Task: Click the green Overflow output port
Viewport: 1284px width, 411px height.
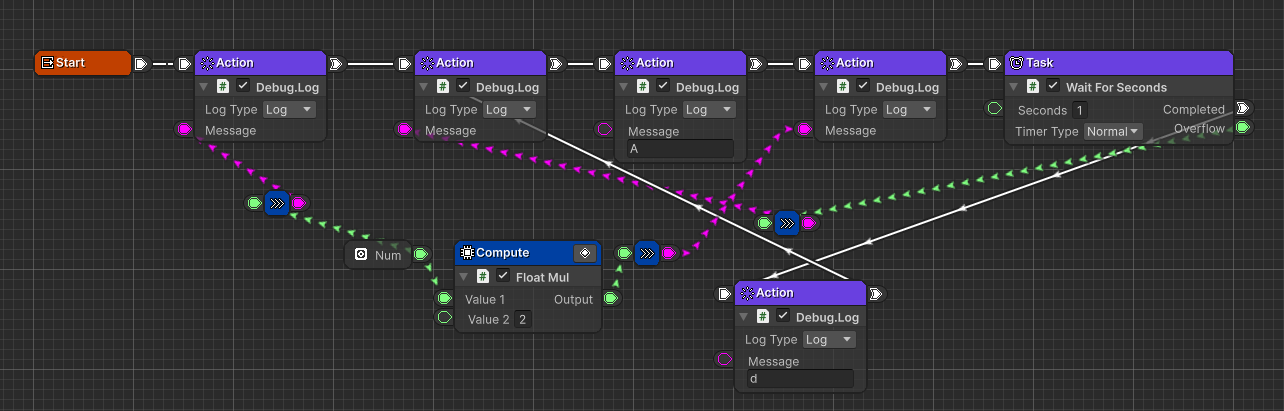Action: [1241, 128]
